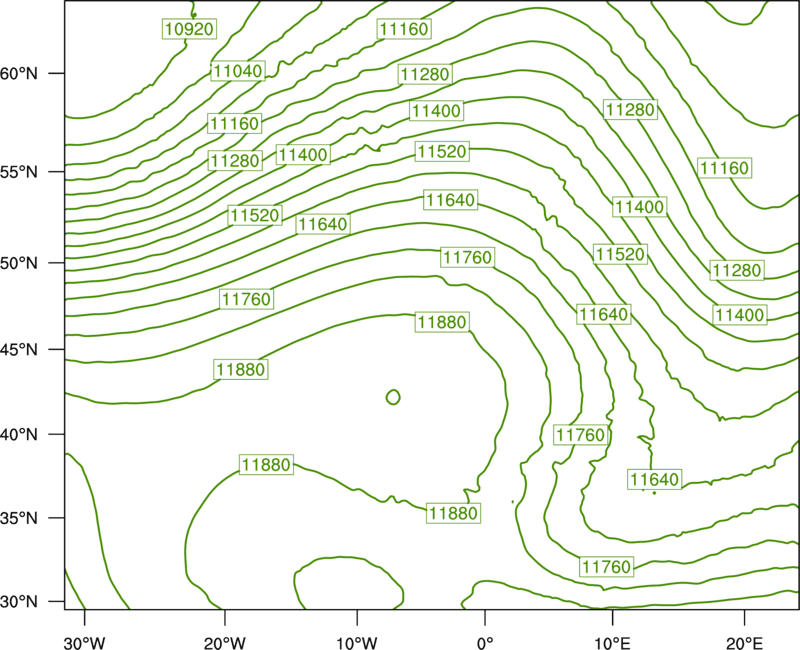
Task: Click the 0° longitude axis label
Action: click(x=485, y=643)
